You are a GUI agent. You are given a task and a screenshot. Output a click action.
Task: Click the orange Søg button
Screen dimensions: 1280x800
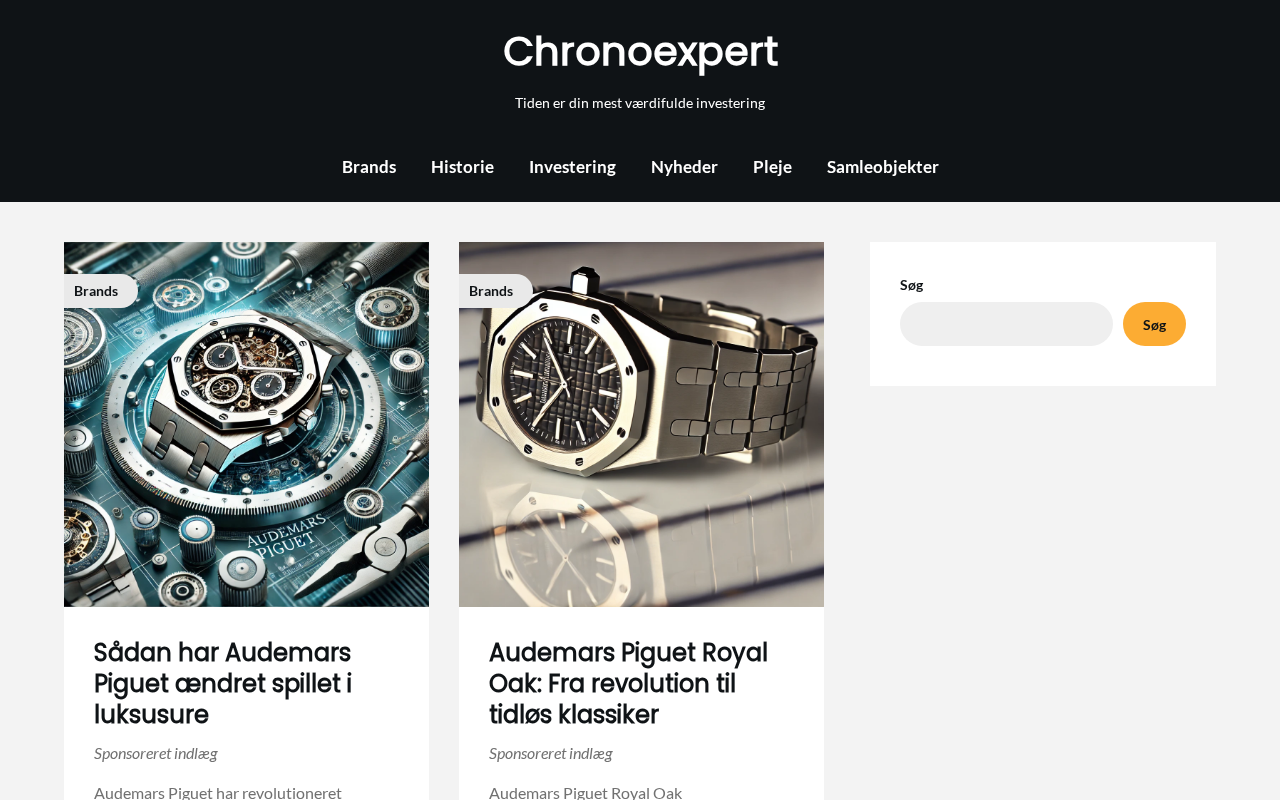(x=1154, y=324)
